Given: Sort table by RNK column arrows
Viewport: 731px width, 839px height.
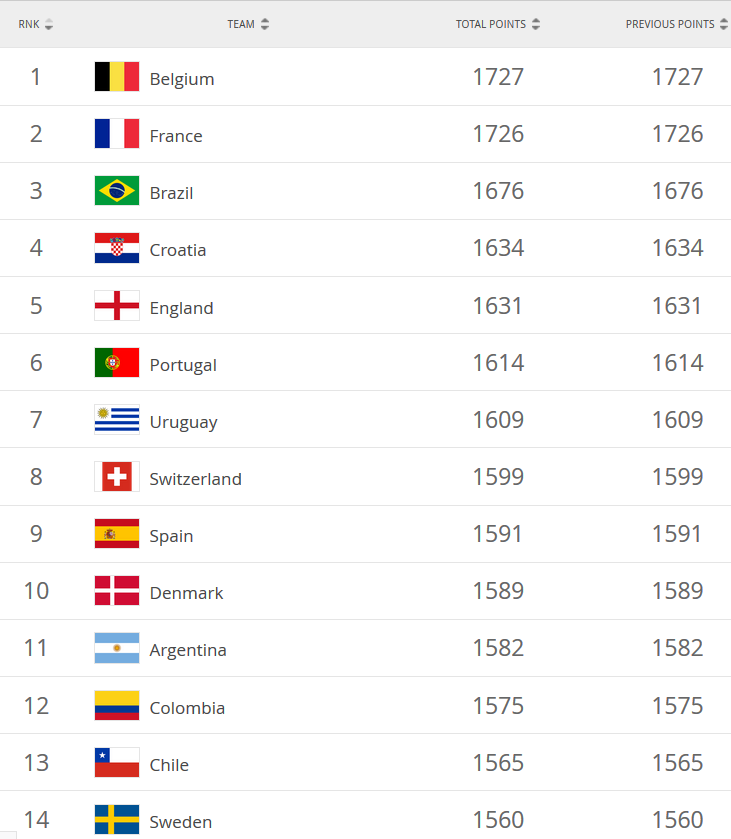Looking at the screenshot, I should pos(49,24).
